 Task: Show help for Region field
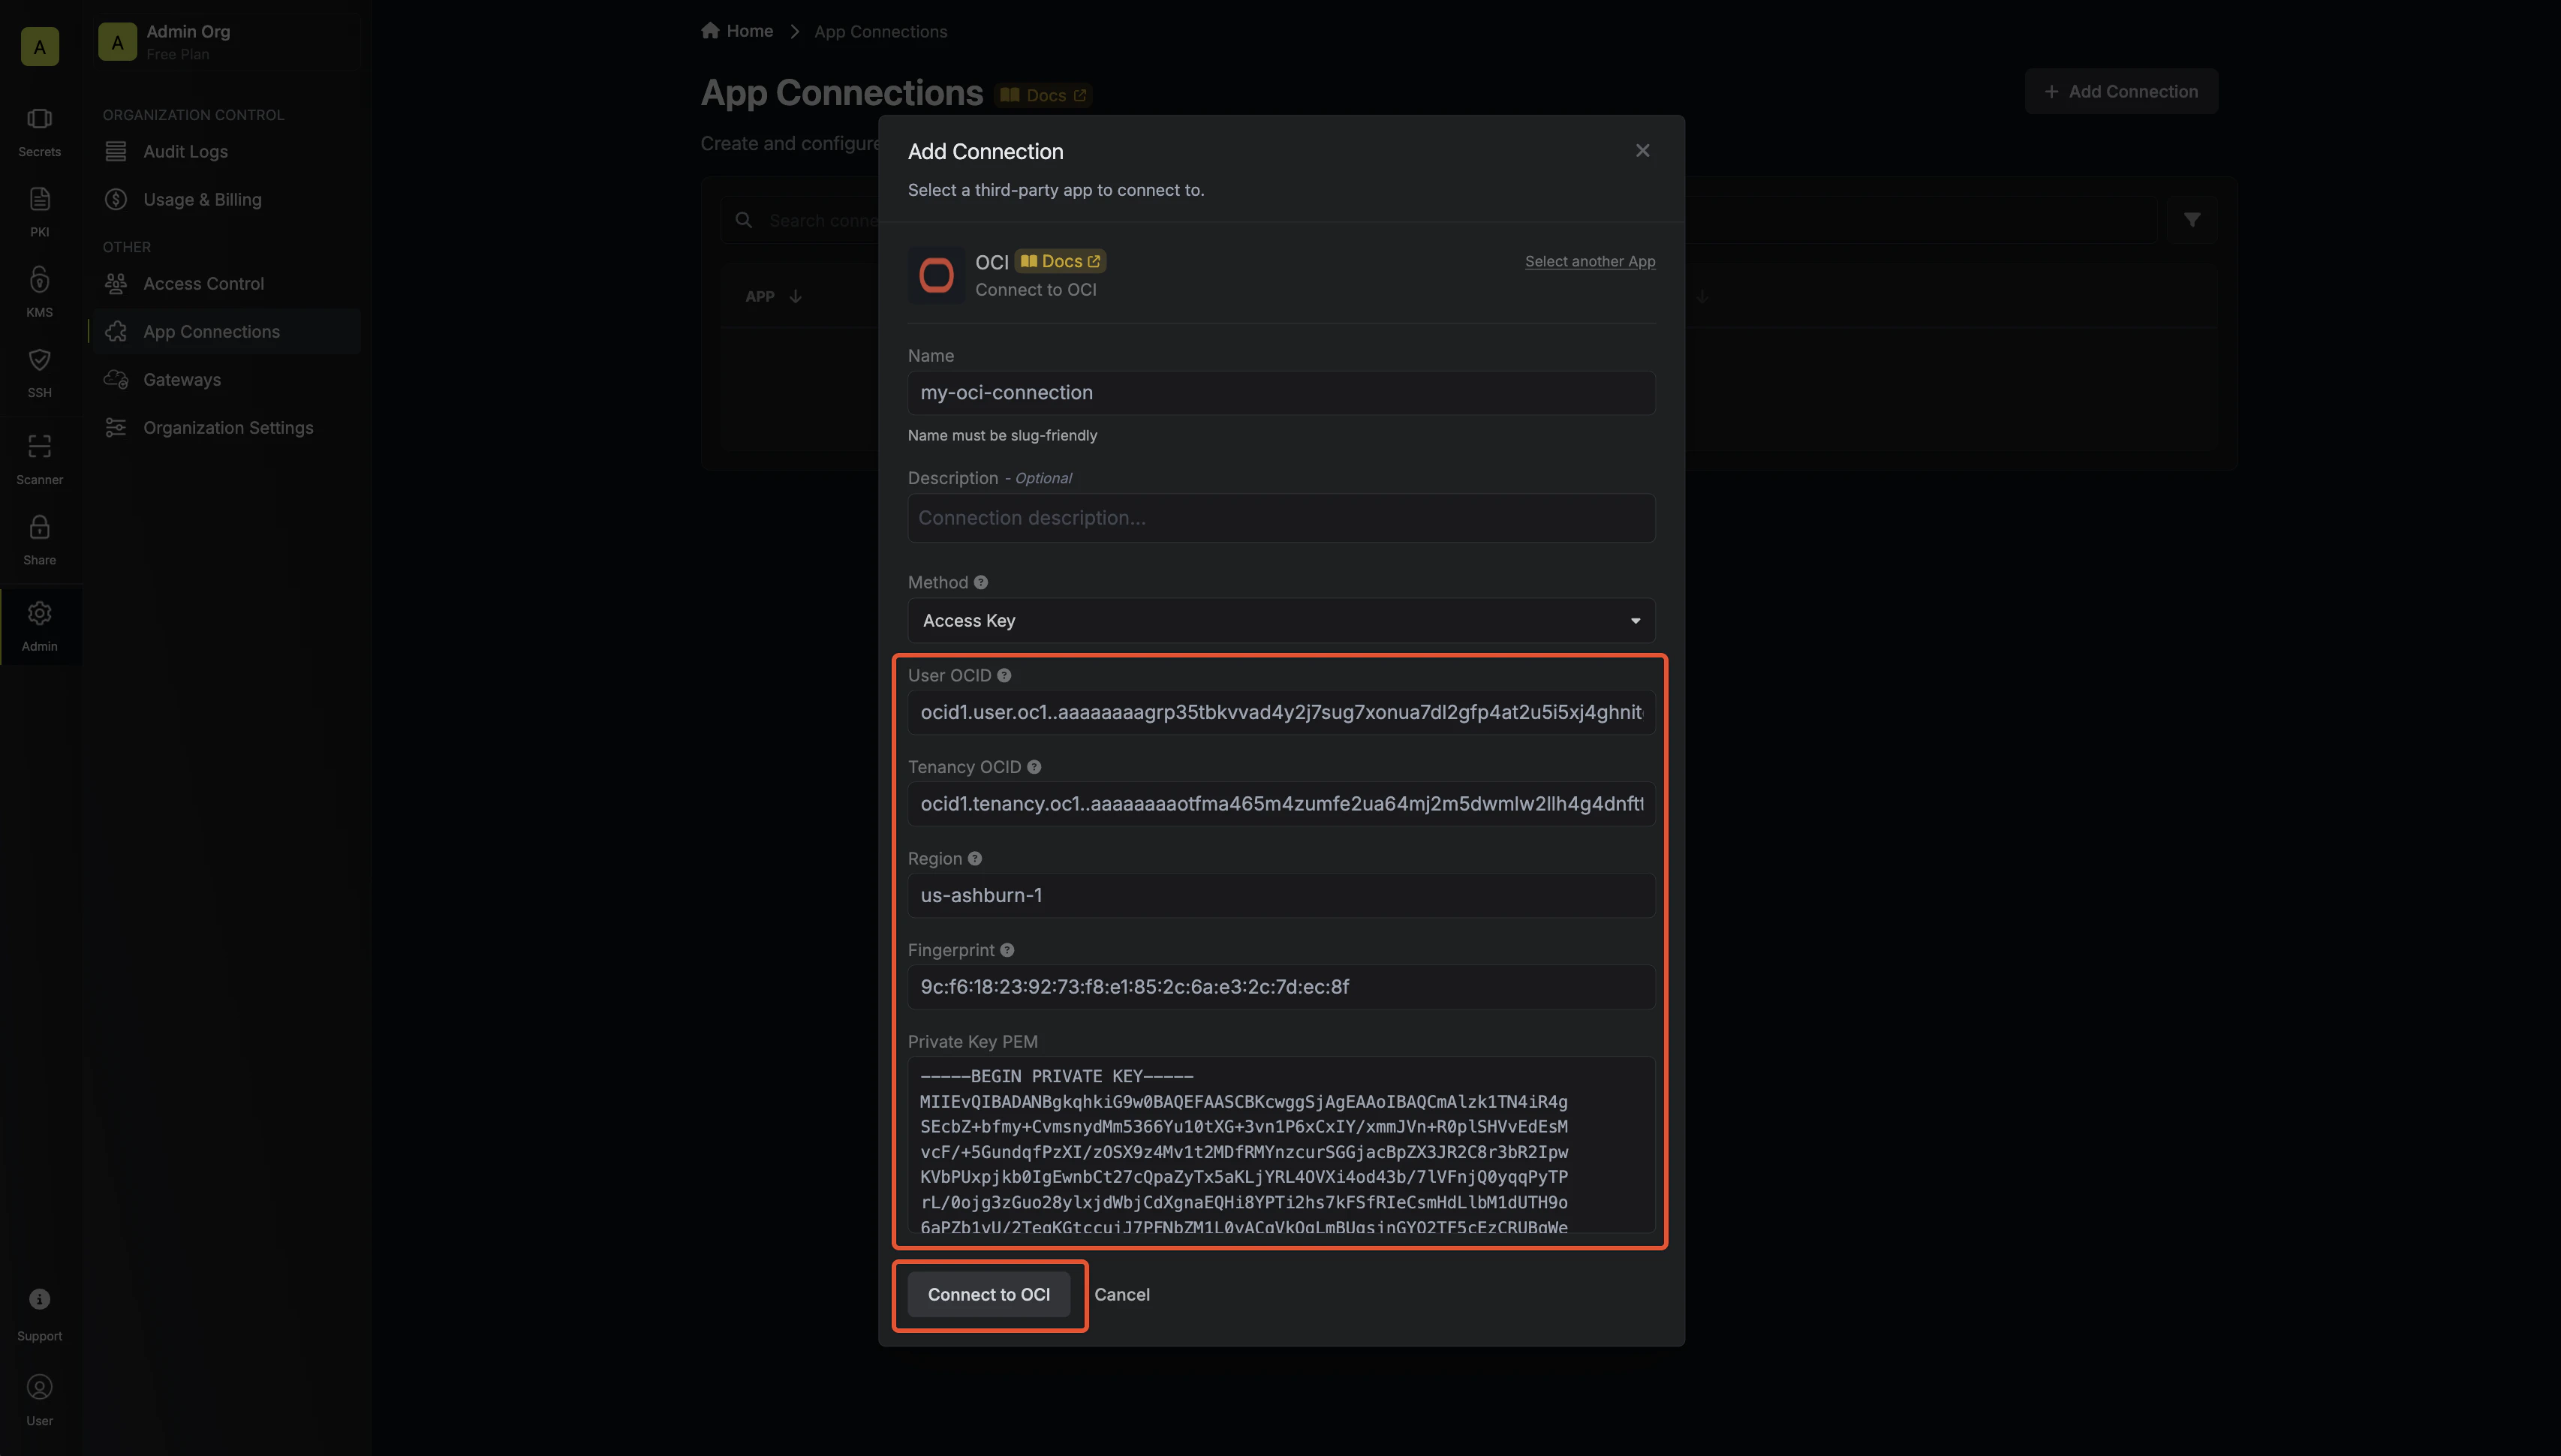tap(974, 858)
